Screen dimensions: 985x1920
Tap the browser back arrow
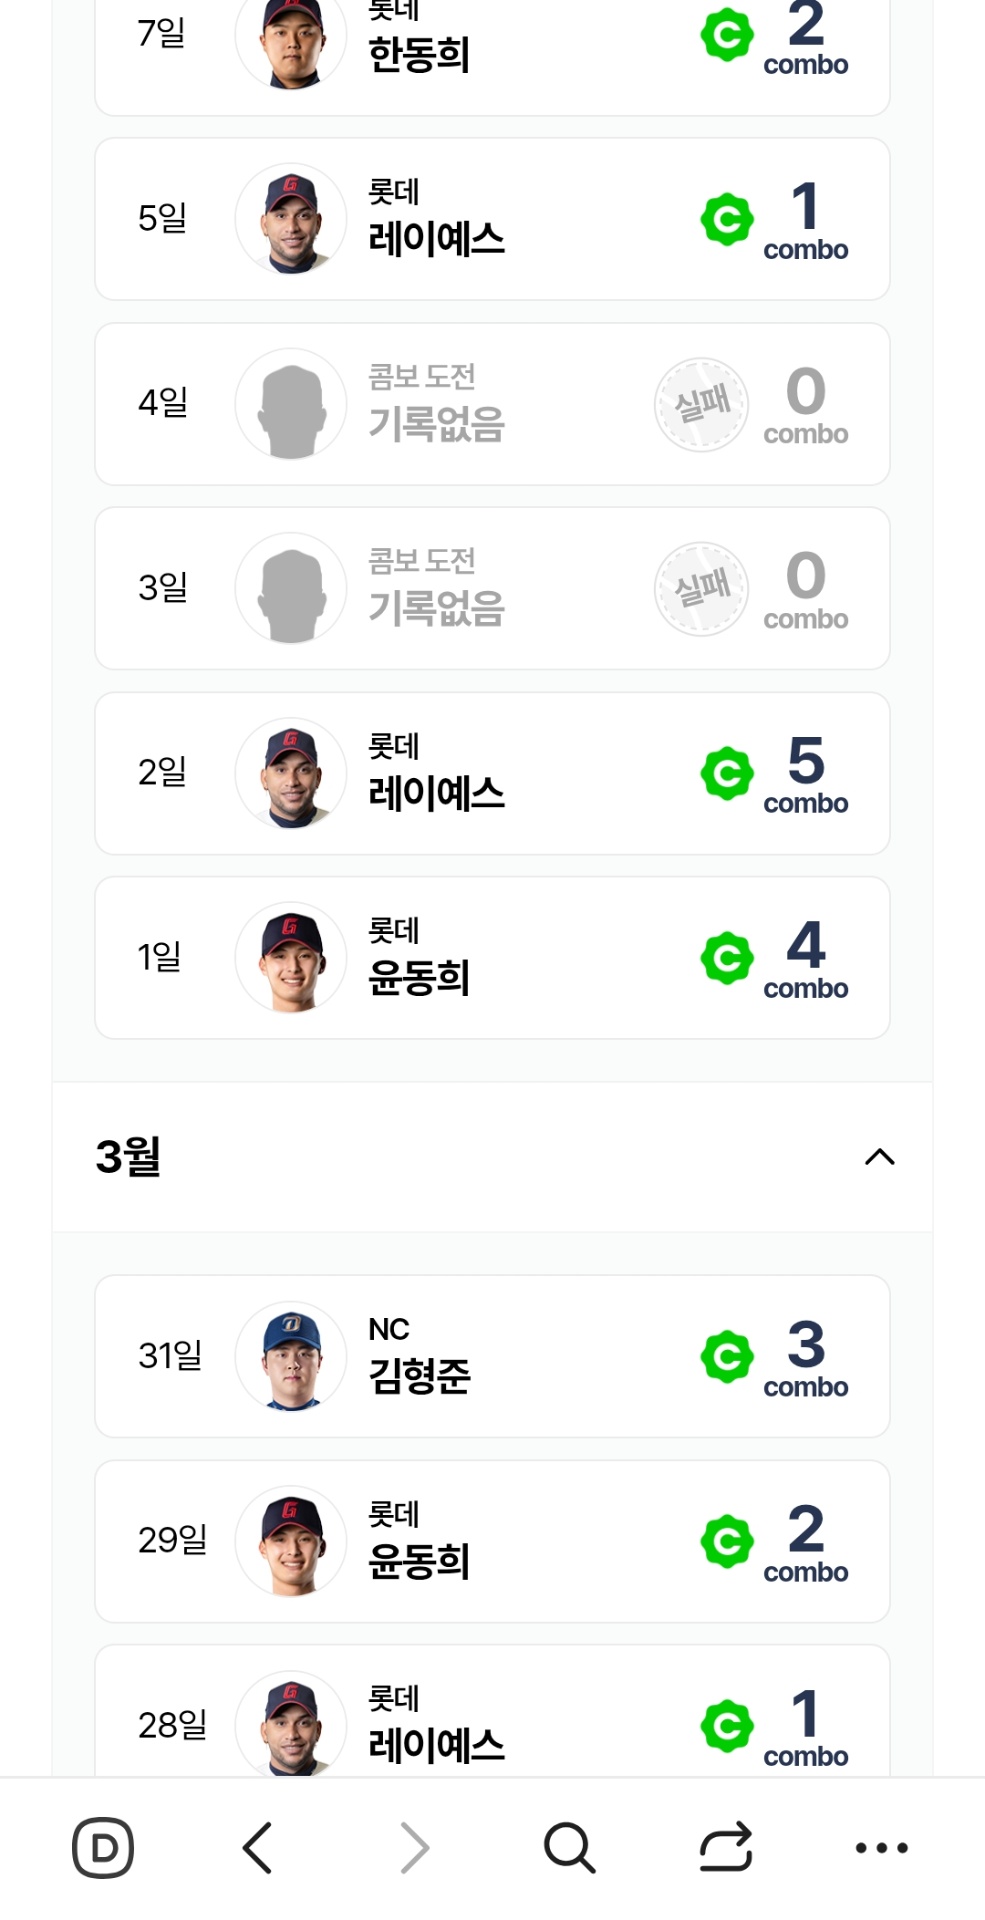click(x=258, y=1847)
